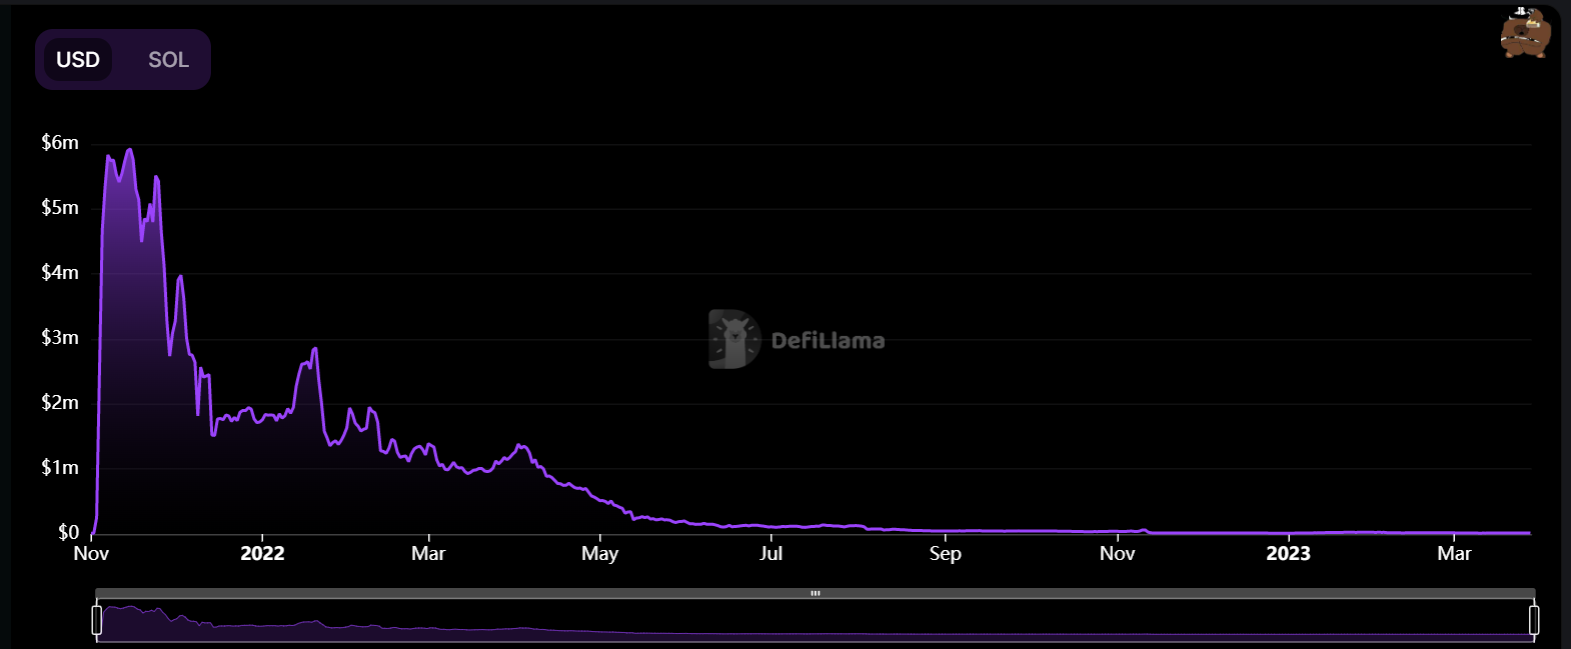Click the bear mascot avatar icon
The height and width of the screenshot is (649, 1571).
coord(1525,32)
